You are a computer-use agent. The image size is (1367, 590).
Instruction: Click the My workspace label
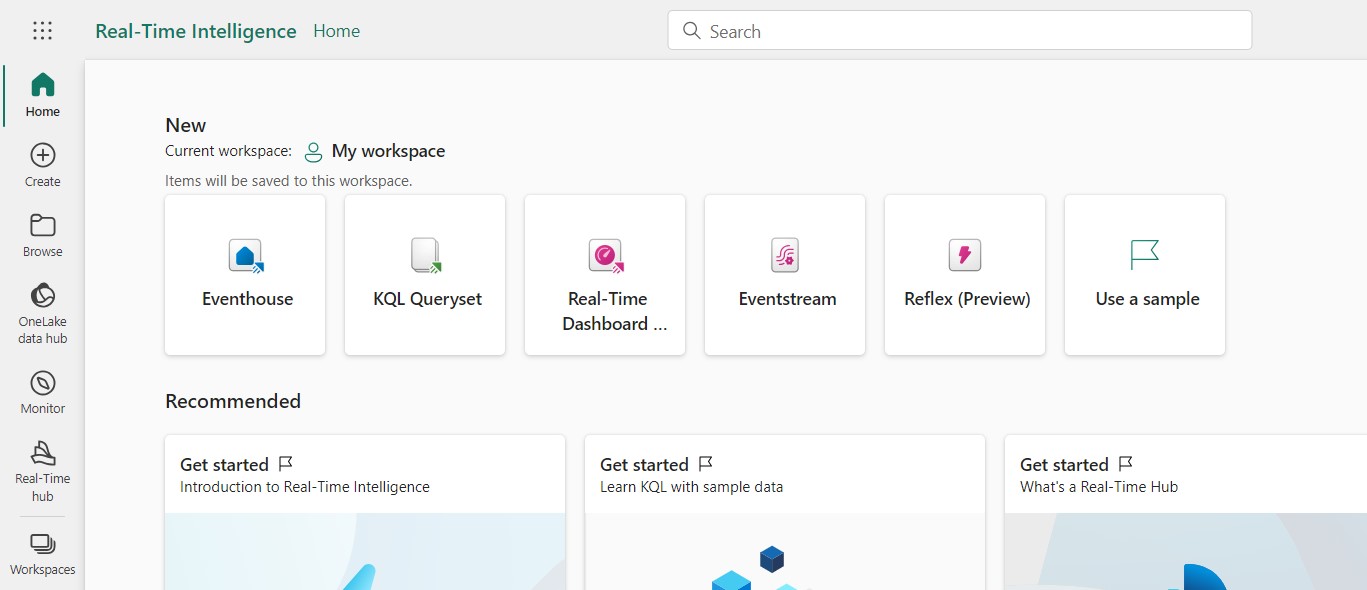388,151
